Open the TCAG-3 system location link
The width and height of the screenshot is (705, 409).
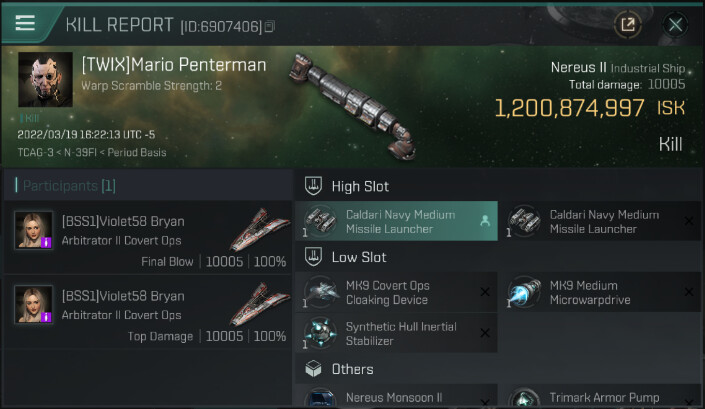tap(38, 153)
